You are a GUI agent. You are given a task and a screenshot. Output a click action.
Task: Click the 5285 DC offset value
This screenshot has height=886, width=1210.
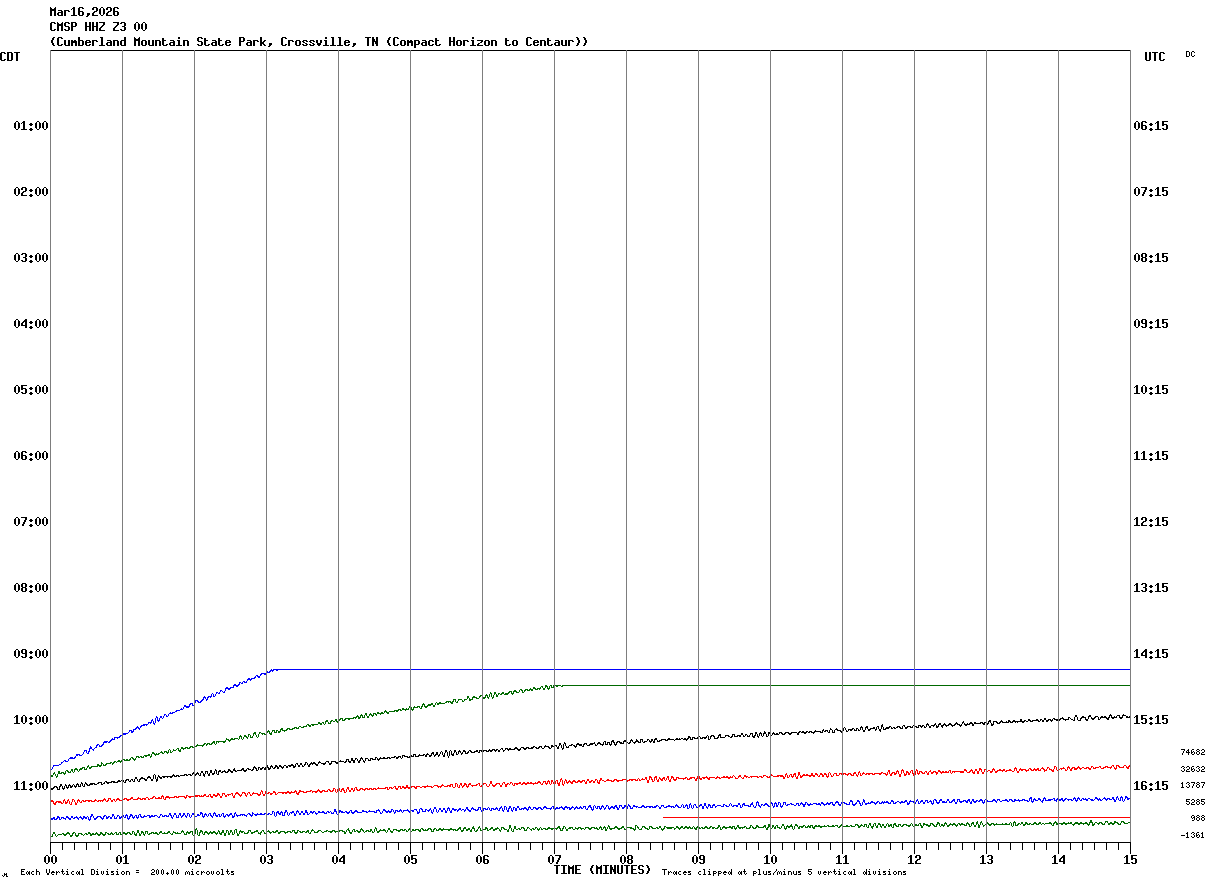click(1195, 802)
